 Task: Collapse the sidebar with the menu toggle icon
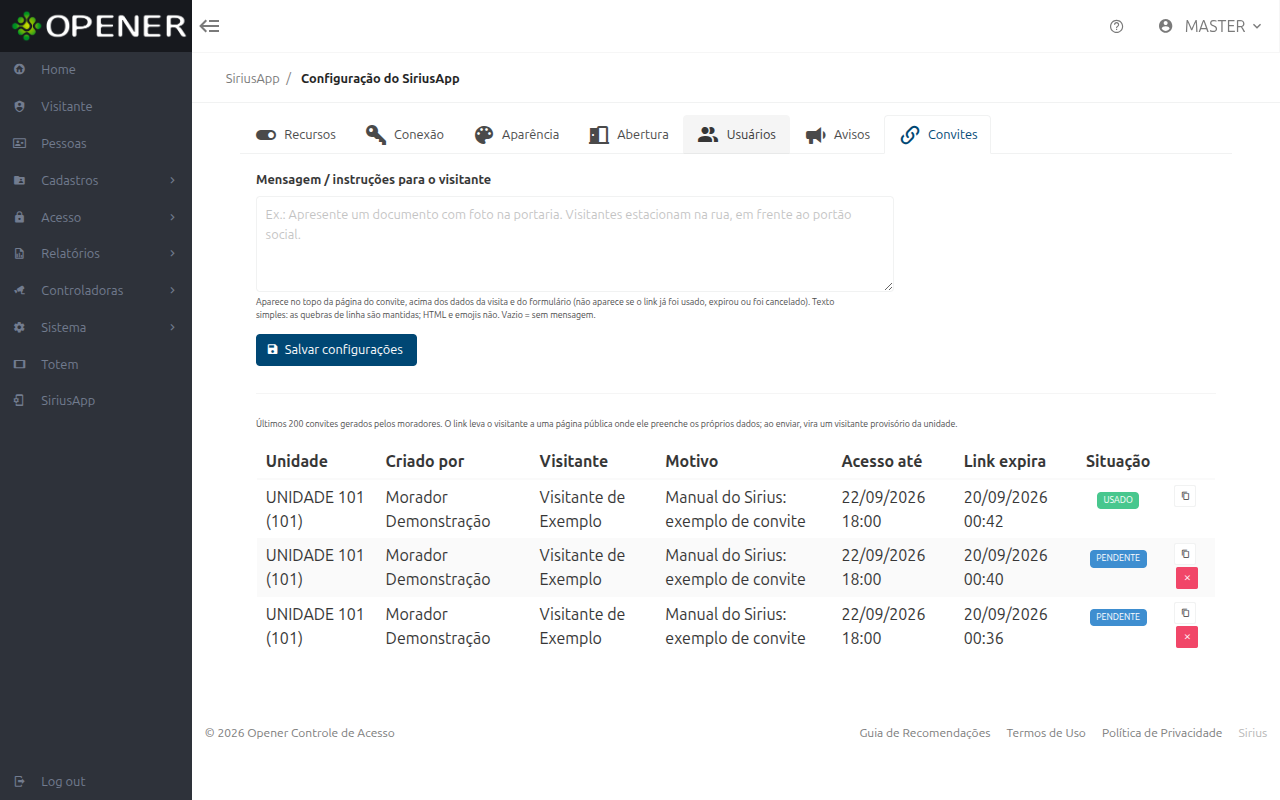click(210, 26)
